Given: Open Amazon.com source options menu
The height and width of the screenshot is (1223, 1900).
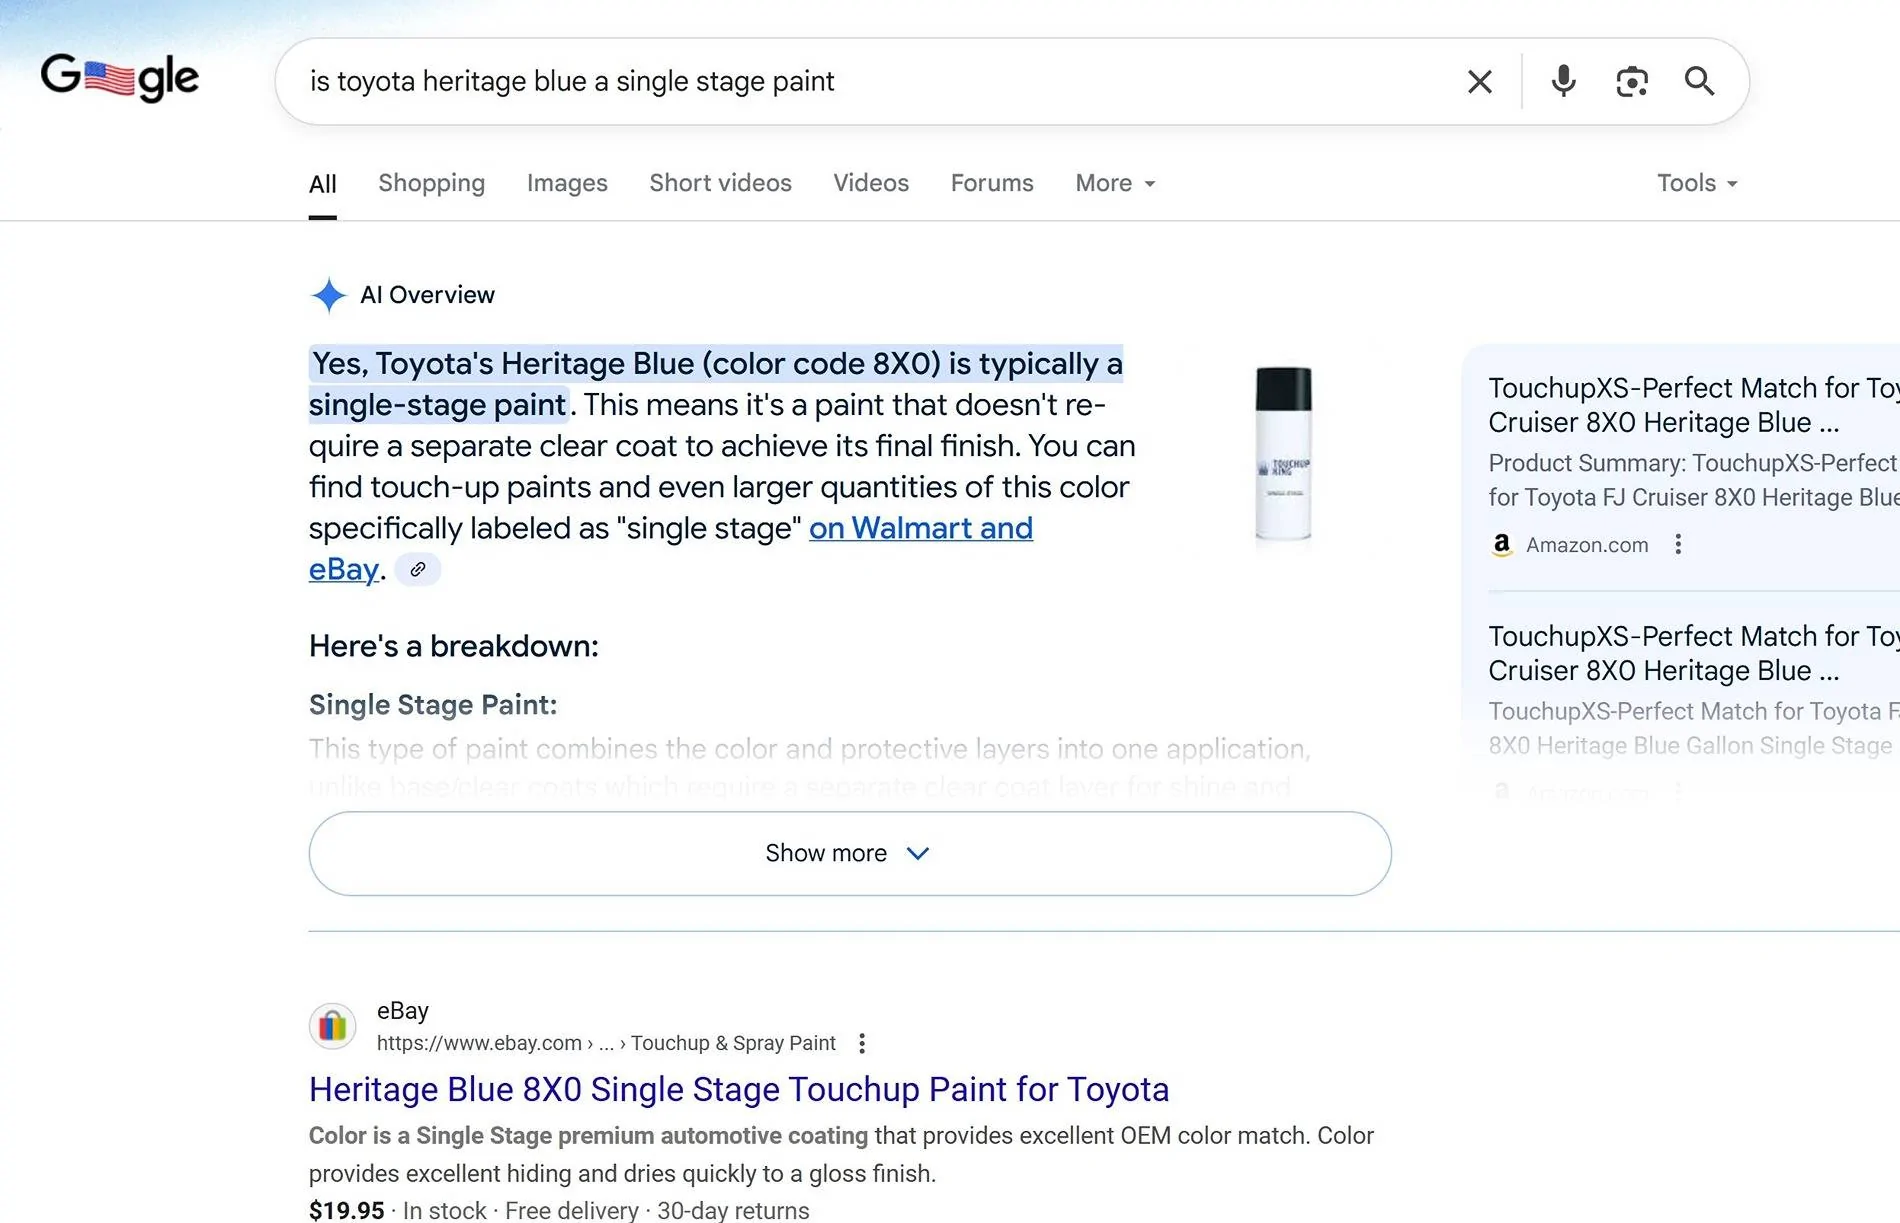Looking at the screenshot, I should click(1678, 544).
